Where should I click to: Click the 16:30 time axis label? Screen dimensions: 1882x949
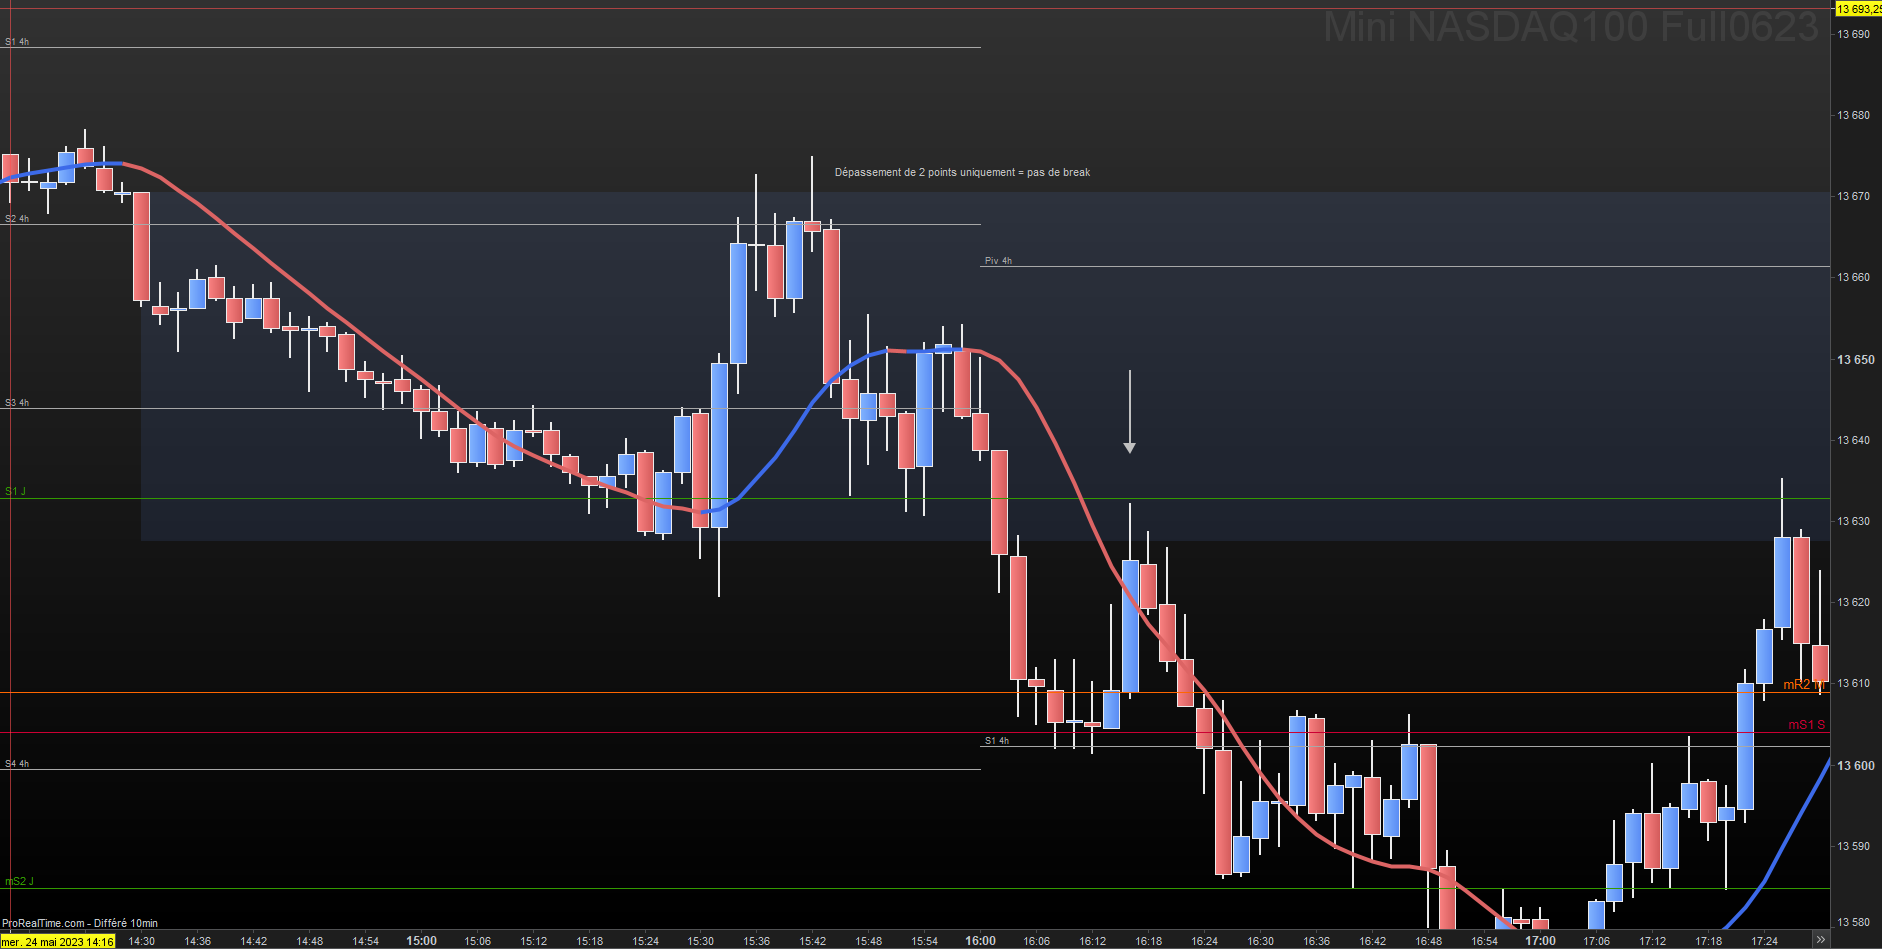(1261, 941)
